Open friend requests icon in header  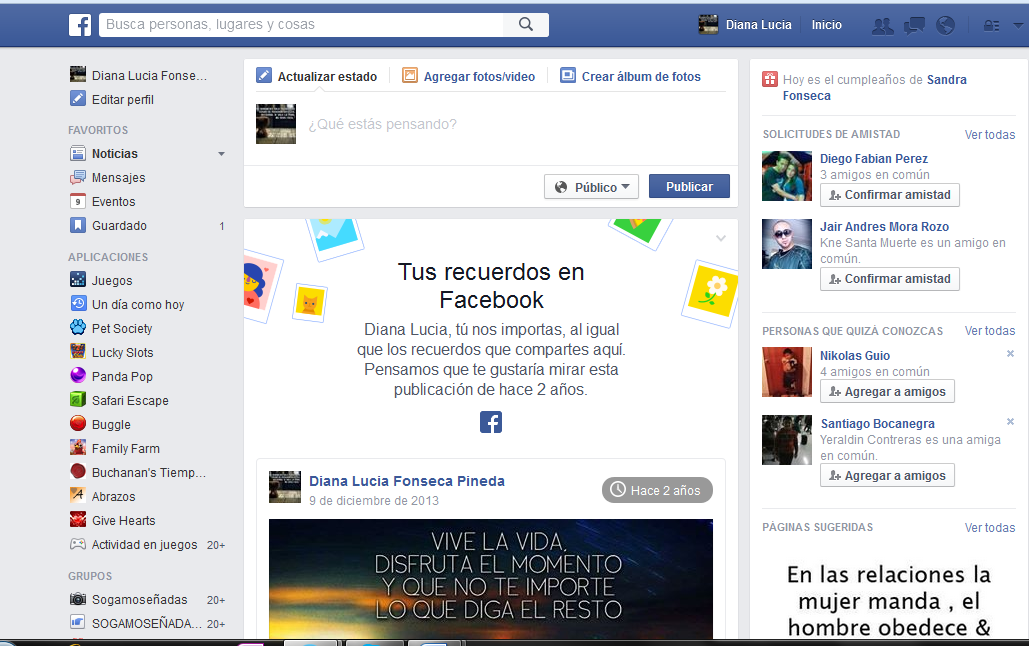(x=882, y=26)
